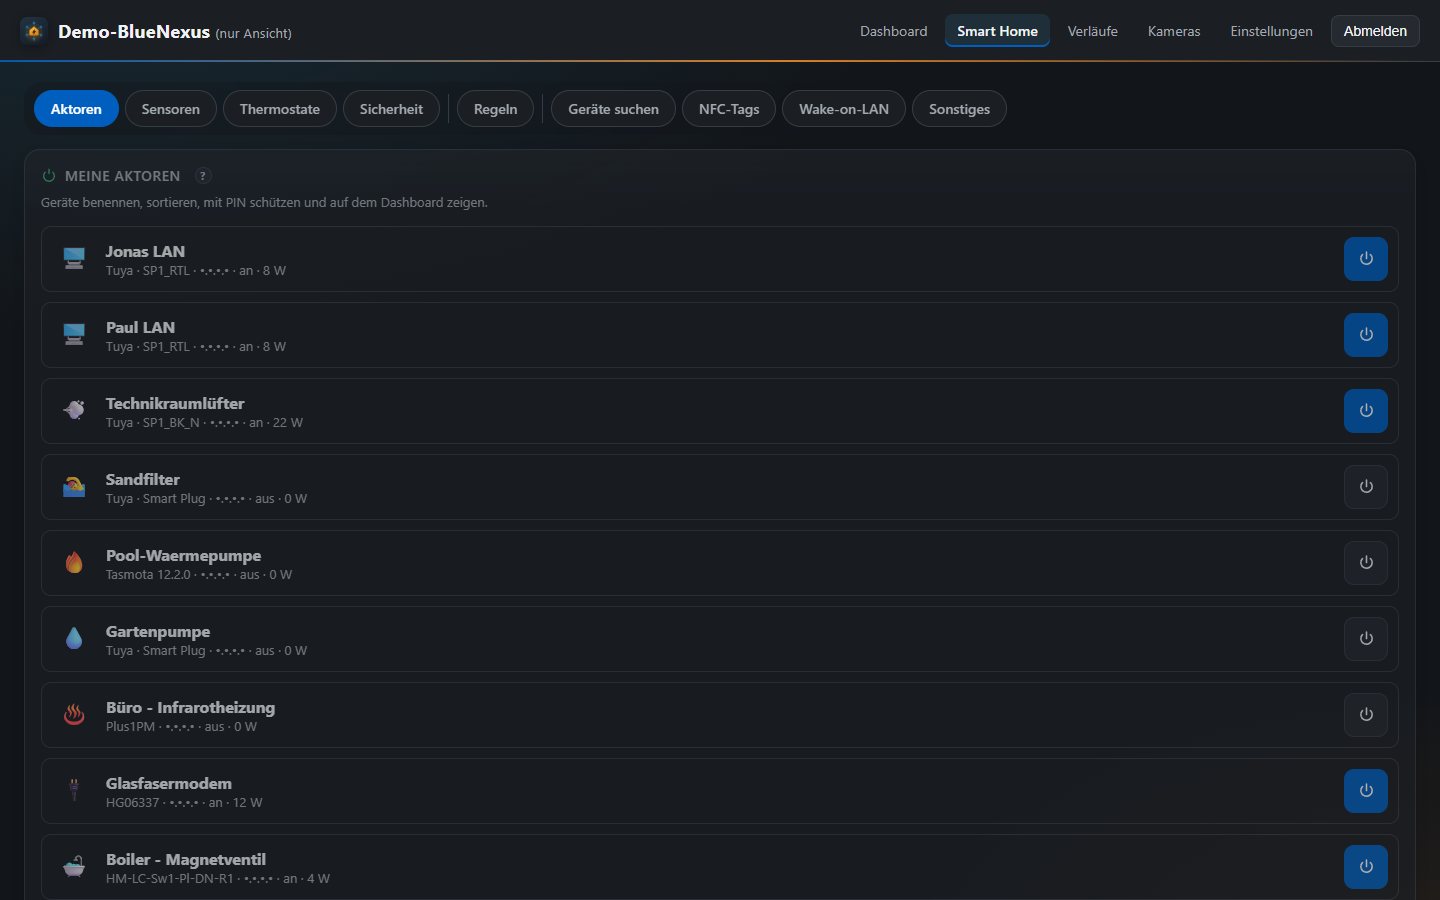
Task: Select the Wake-on-LAN tab
Action: (x=844, y=109)
